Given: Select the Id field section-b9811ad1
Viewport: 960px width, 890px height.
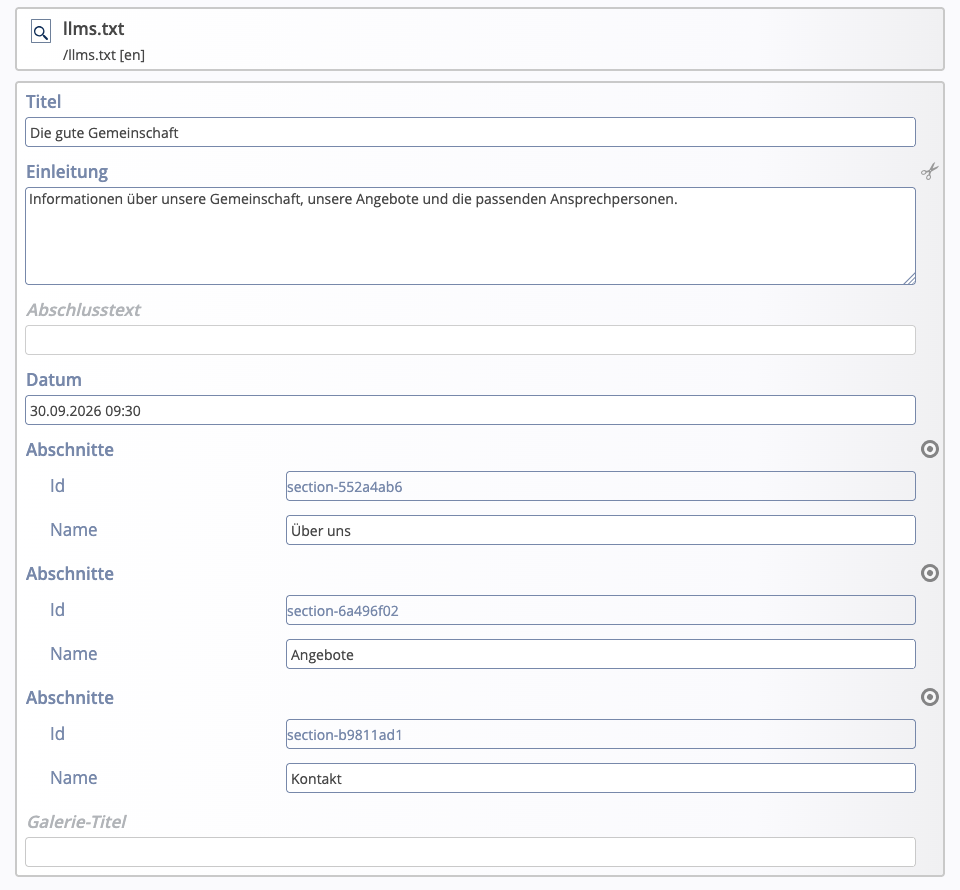Looking at the screenshot, I should tap(601, 734).
